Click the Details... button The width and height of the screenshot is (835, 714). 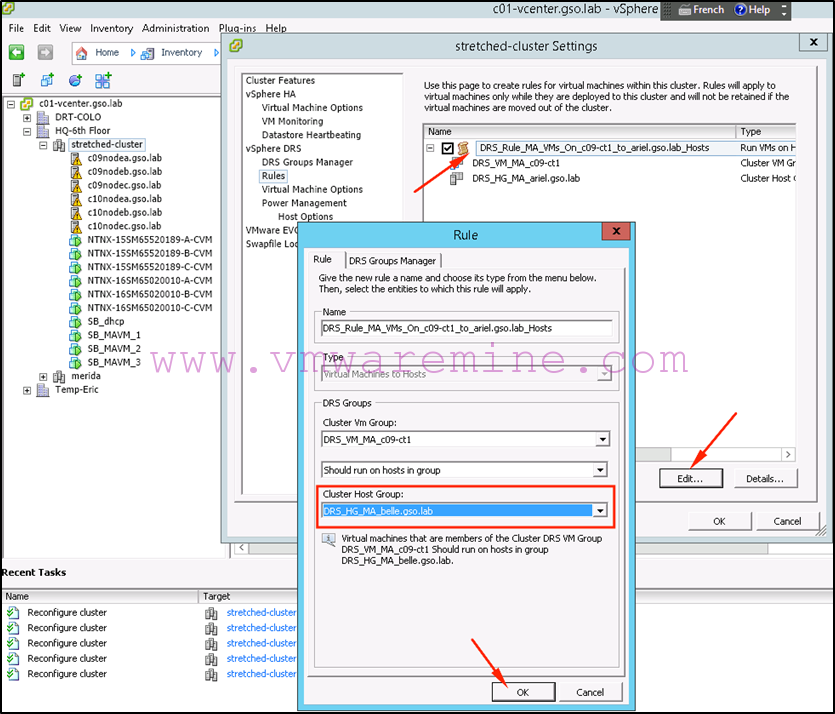(x=765, y=478)
